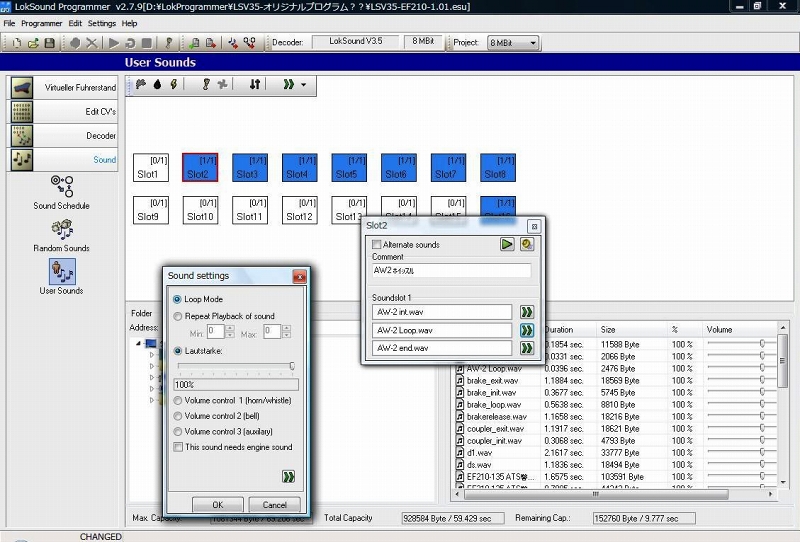Click green arrow next to AW-2 int.wav
Image resolution: width=800 pixels, height=542 pixels.
[527, 312]
